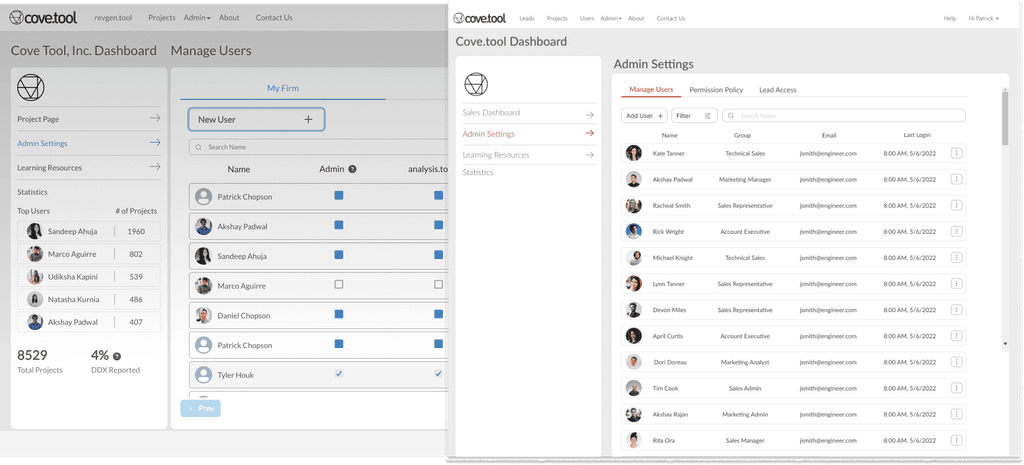Click scrollbar thumb in right window list

1004,116
